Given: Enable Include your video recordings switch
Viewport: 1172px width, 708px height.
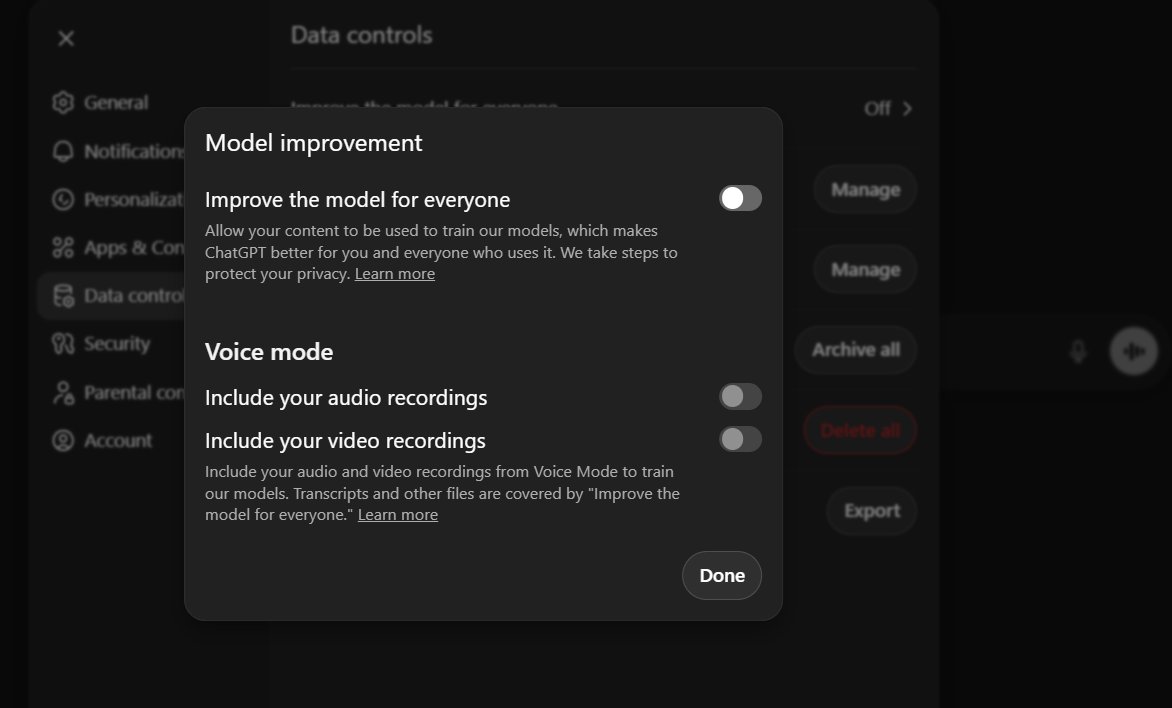Looking at the screenshot, I should click(x=740, y=439).
